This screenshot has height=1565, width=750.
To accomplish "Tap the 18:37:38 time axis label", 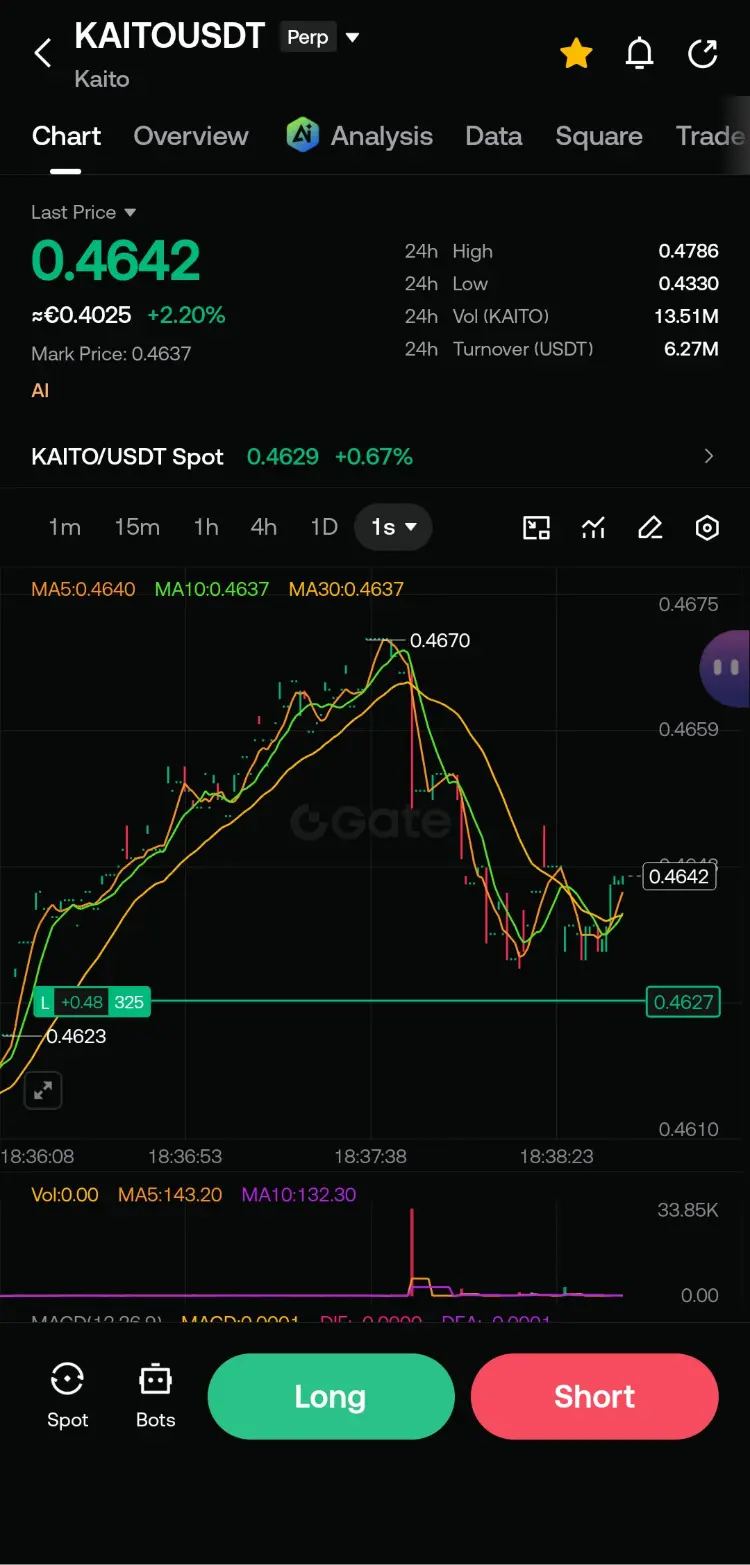I will [x=371, y=1156].
